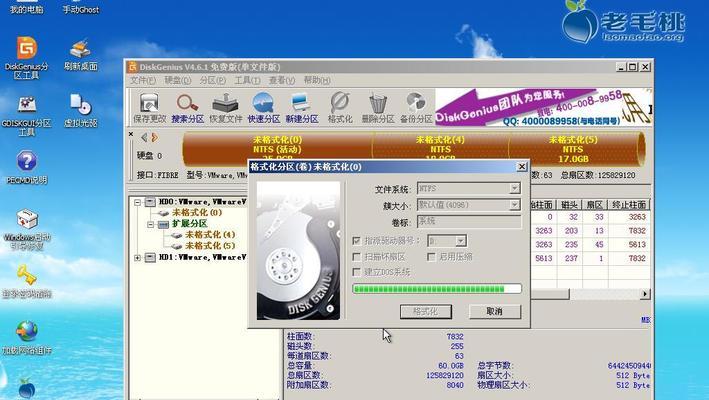The image size is (709, 400).
Task: Click the 删除分区 delete partition icon
Action: 378,108
